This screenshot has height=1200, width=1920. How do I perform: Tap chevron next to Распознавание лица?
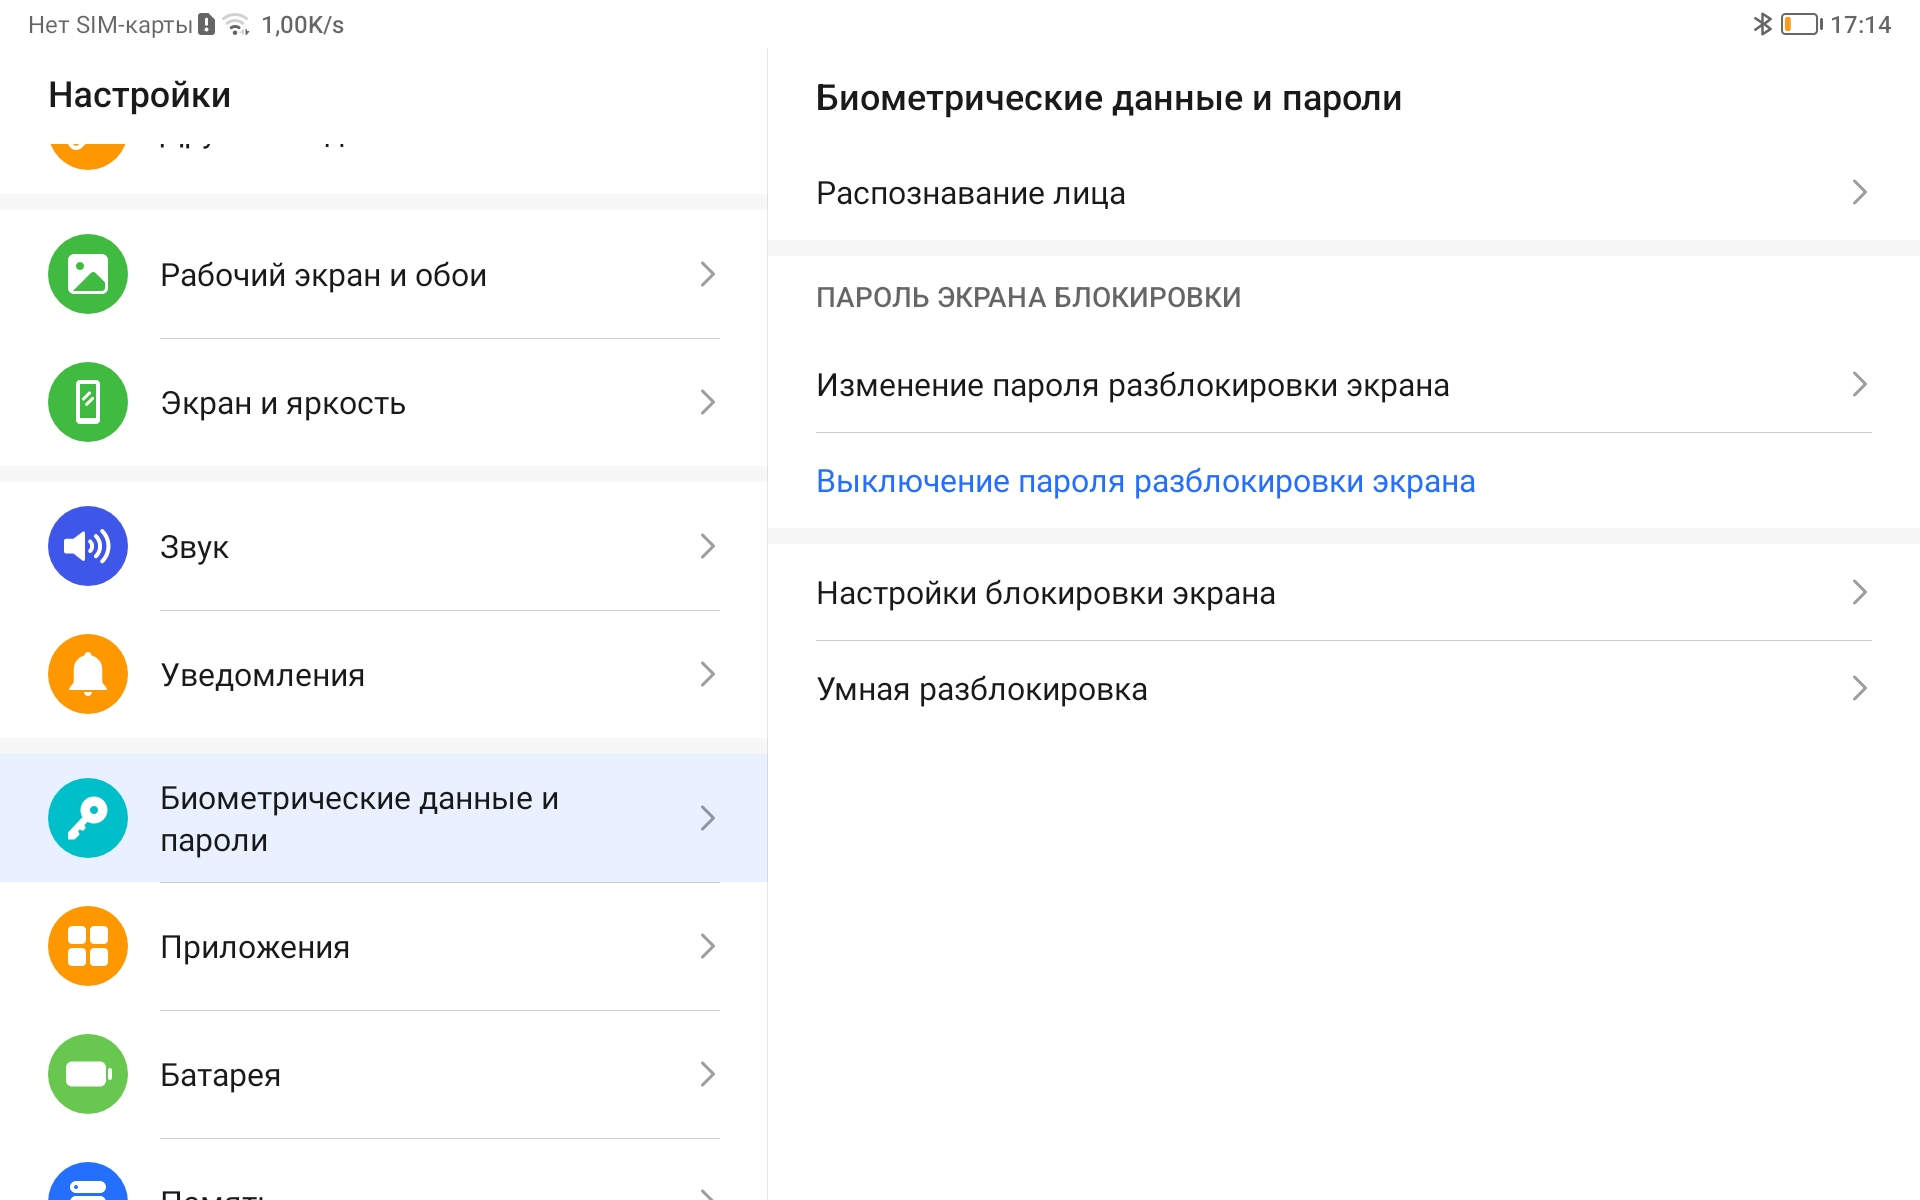(1860, 192)
